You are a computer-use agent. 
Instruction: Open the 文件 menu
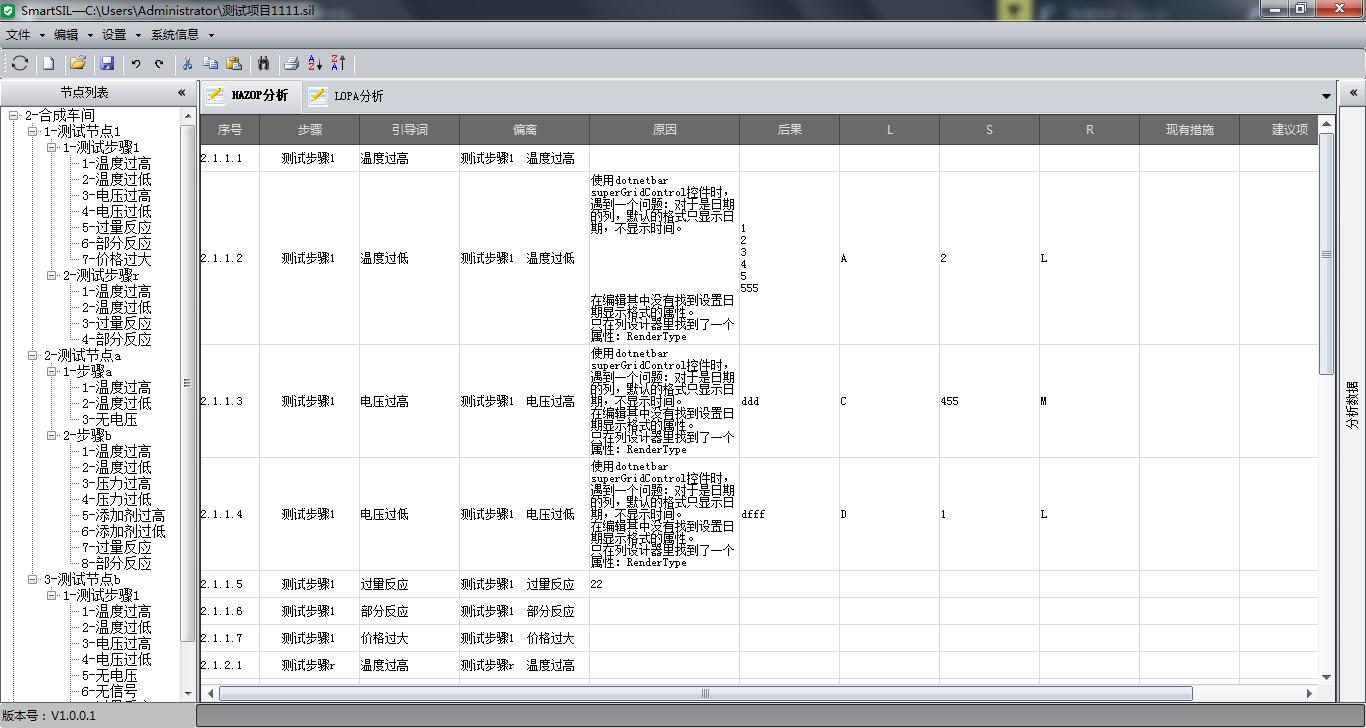pyautogui.click(x=19, y=35)
